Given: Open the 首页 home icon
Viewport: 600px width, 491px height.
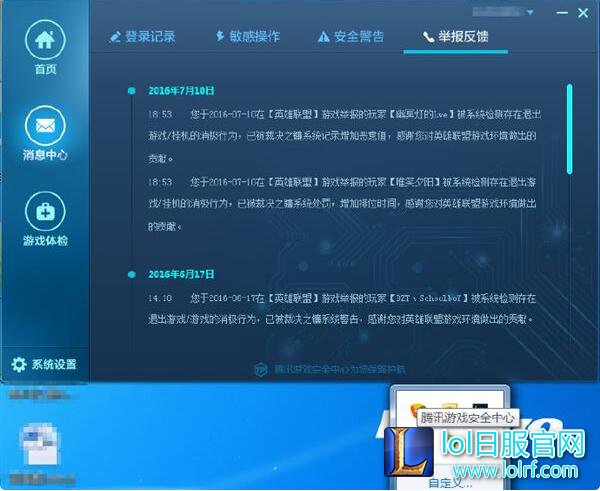Looking at the screenshot, I should tap(45, 40).
